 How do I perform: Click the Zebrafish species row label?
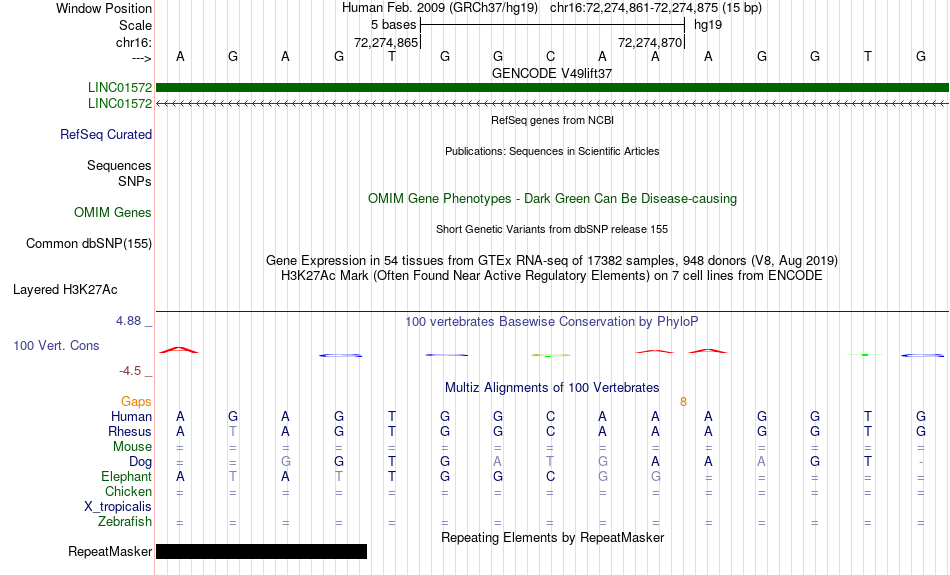tap(125, 522)
